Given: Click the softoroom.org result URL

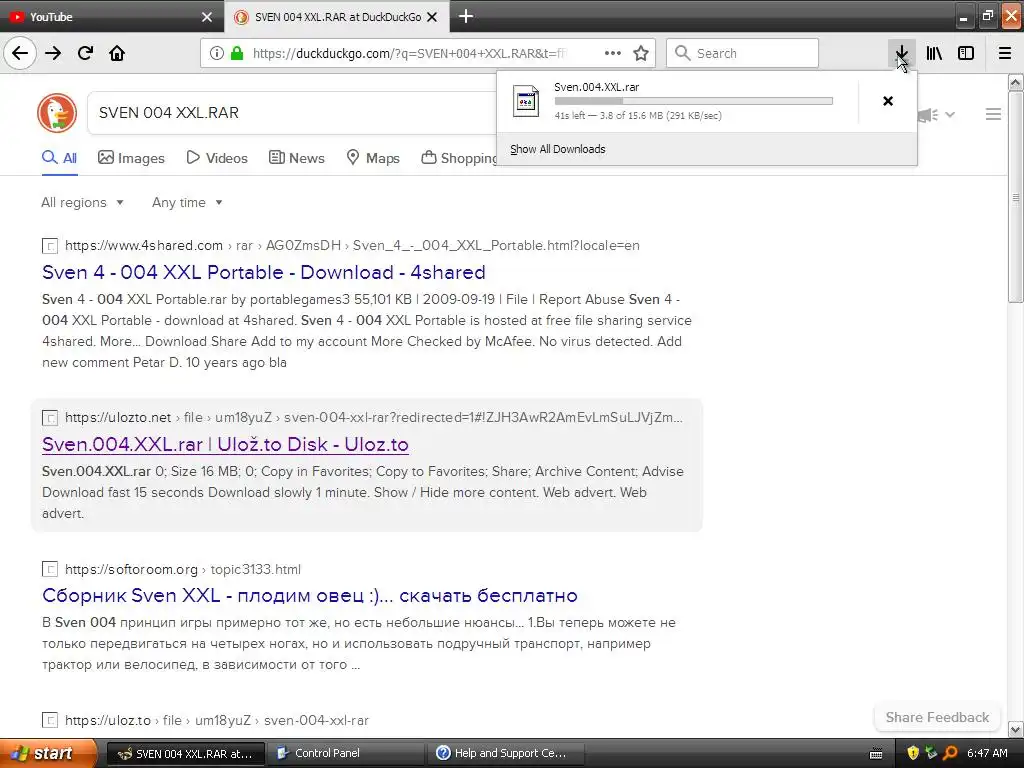Looking at the screenshot, I should click(183, 569).
